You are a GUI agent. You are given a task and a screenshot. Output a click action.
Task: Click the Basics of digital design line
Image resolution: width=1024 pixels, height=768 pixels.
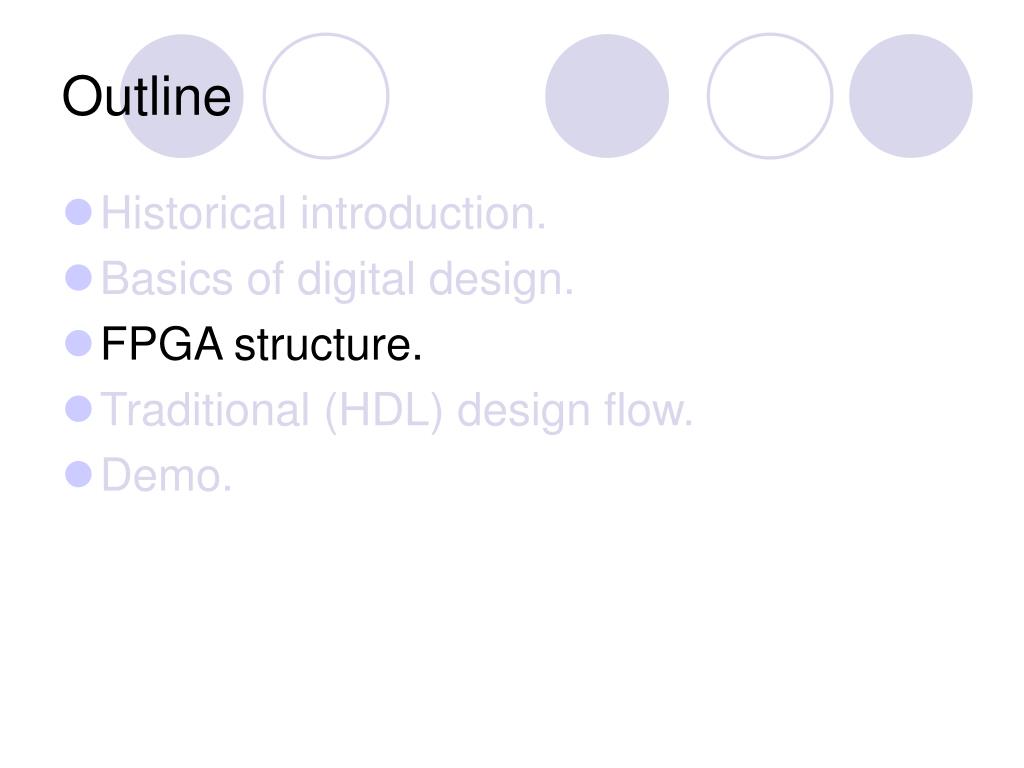coord(338,280)
